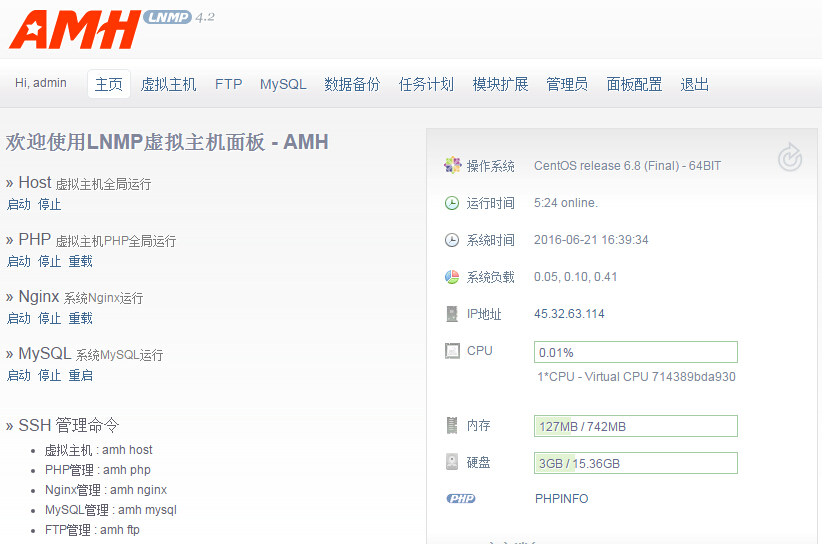Open the 数据备份 menu

(x=352, y=84)
